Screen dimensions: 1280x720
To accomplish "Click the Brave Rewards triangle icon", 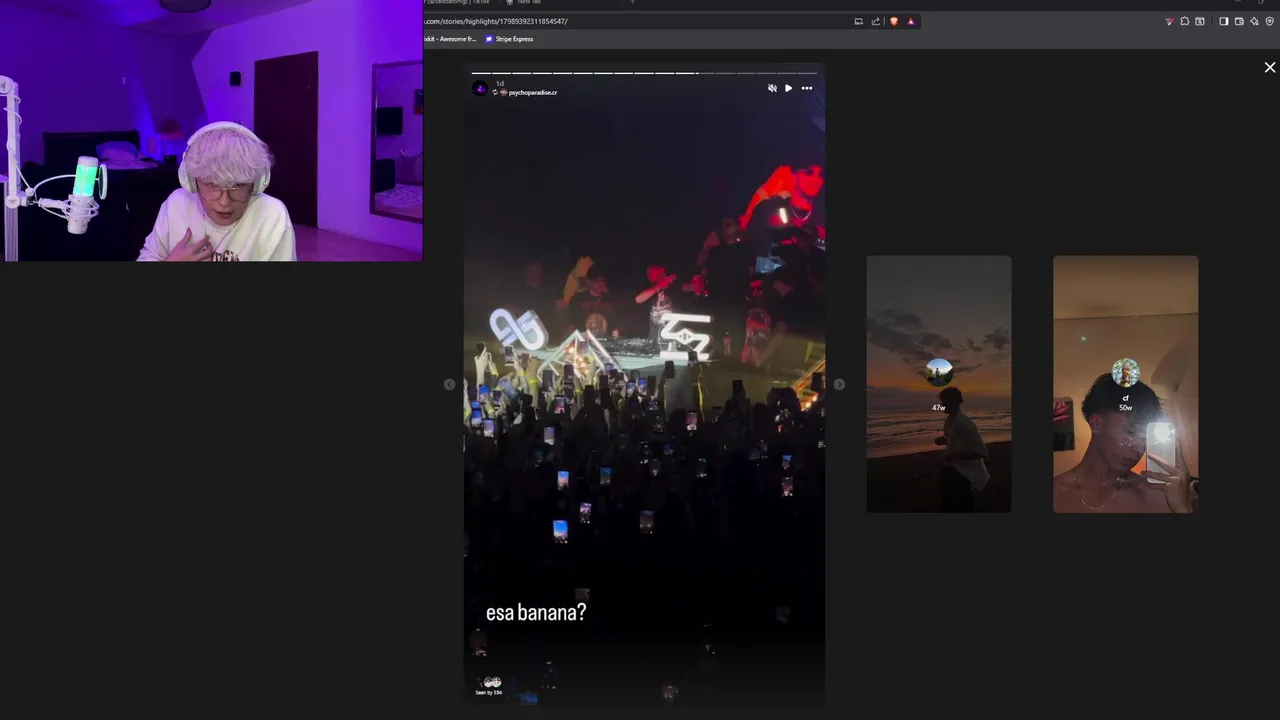I will (x=910, y=21).
